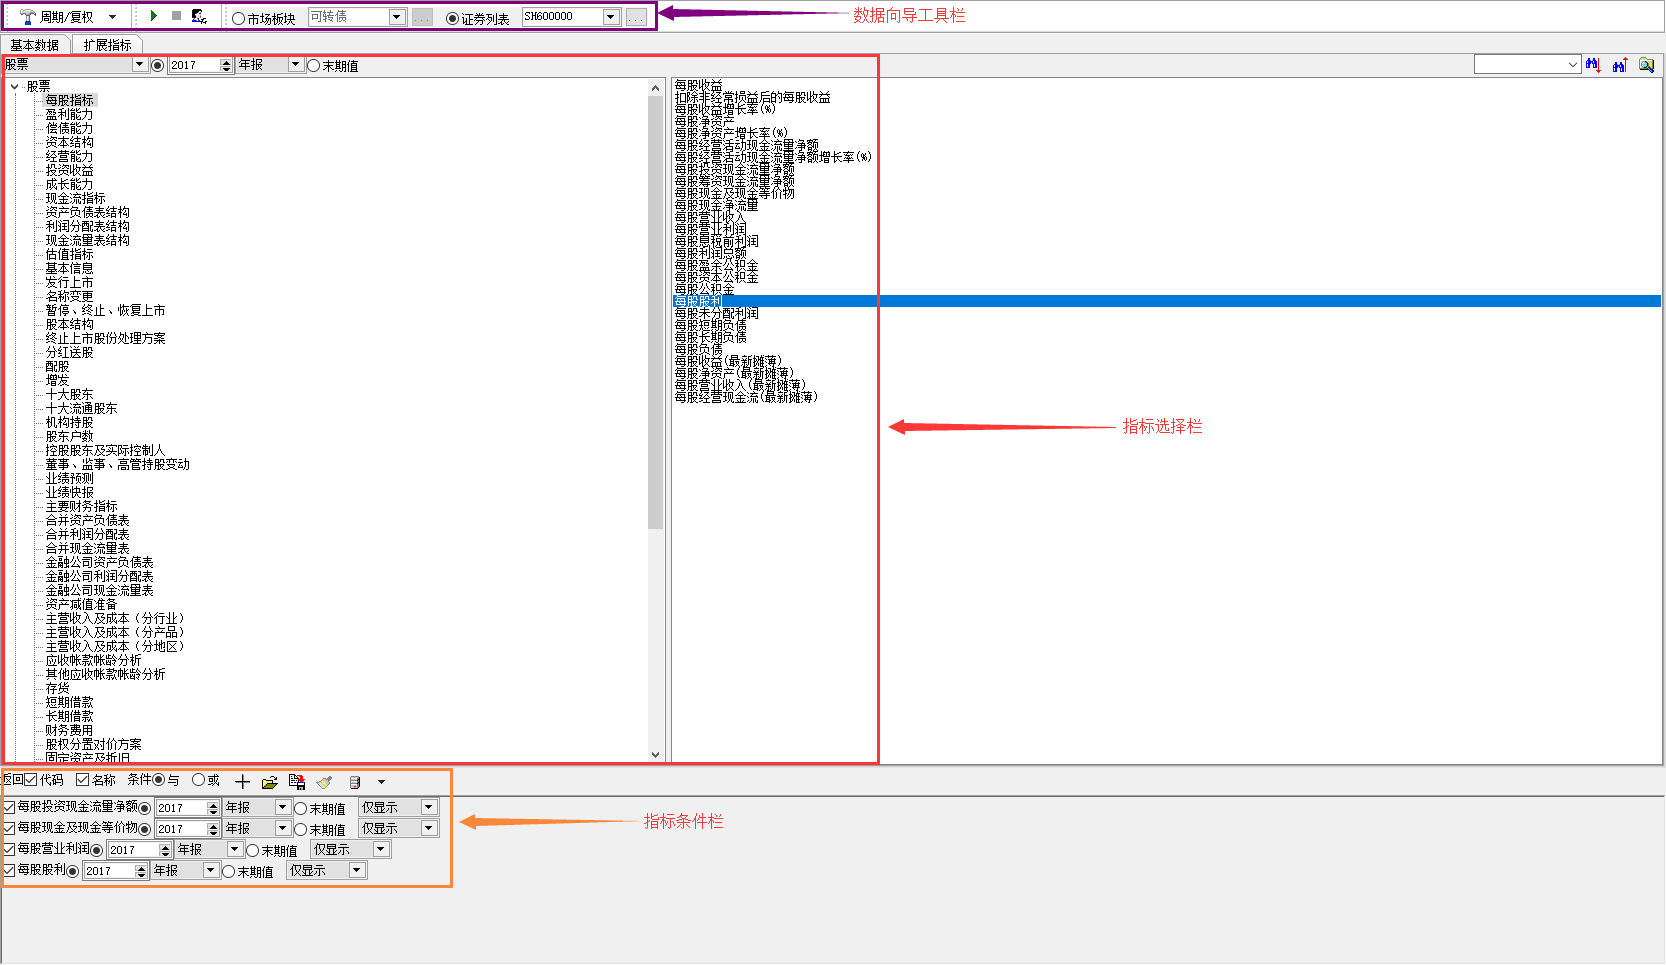Click the find previous binoculars icon
Viewport: 1666px width, 965px height.
point(1620,65)
